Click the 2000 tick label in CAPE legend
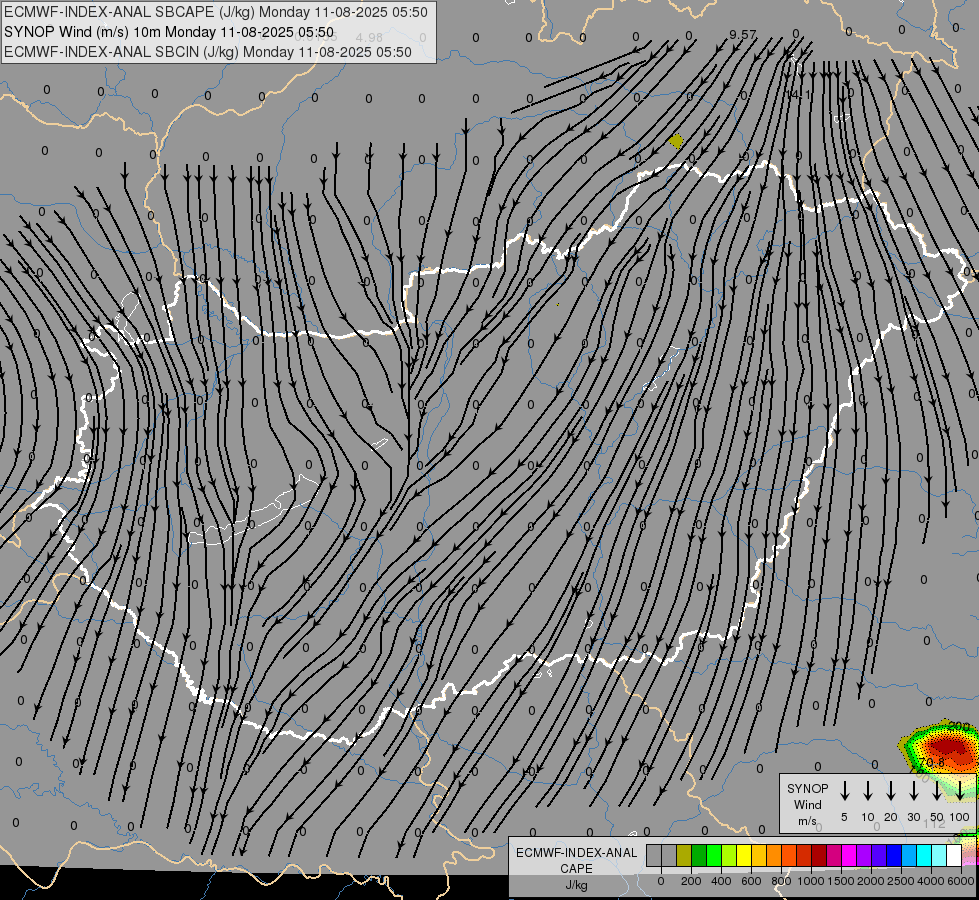This screenshot has width=979, height=900. tap(871, 881)
